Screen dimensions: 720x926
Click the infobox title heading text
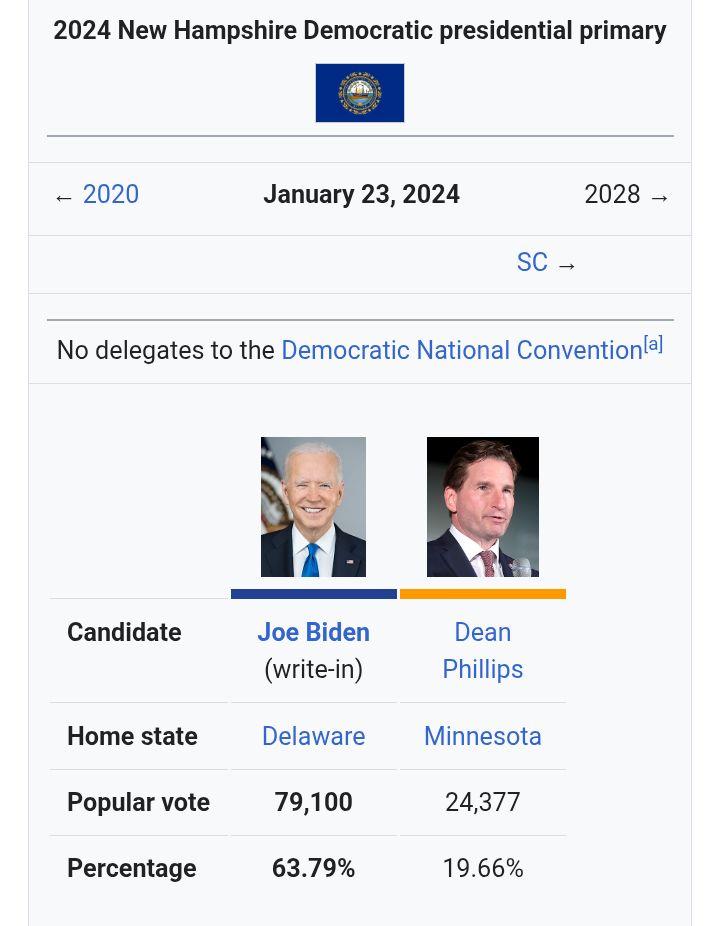click(x=360, y=31)
